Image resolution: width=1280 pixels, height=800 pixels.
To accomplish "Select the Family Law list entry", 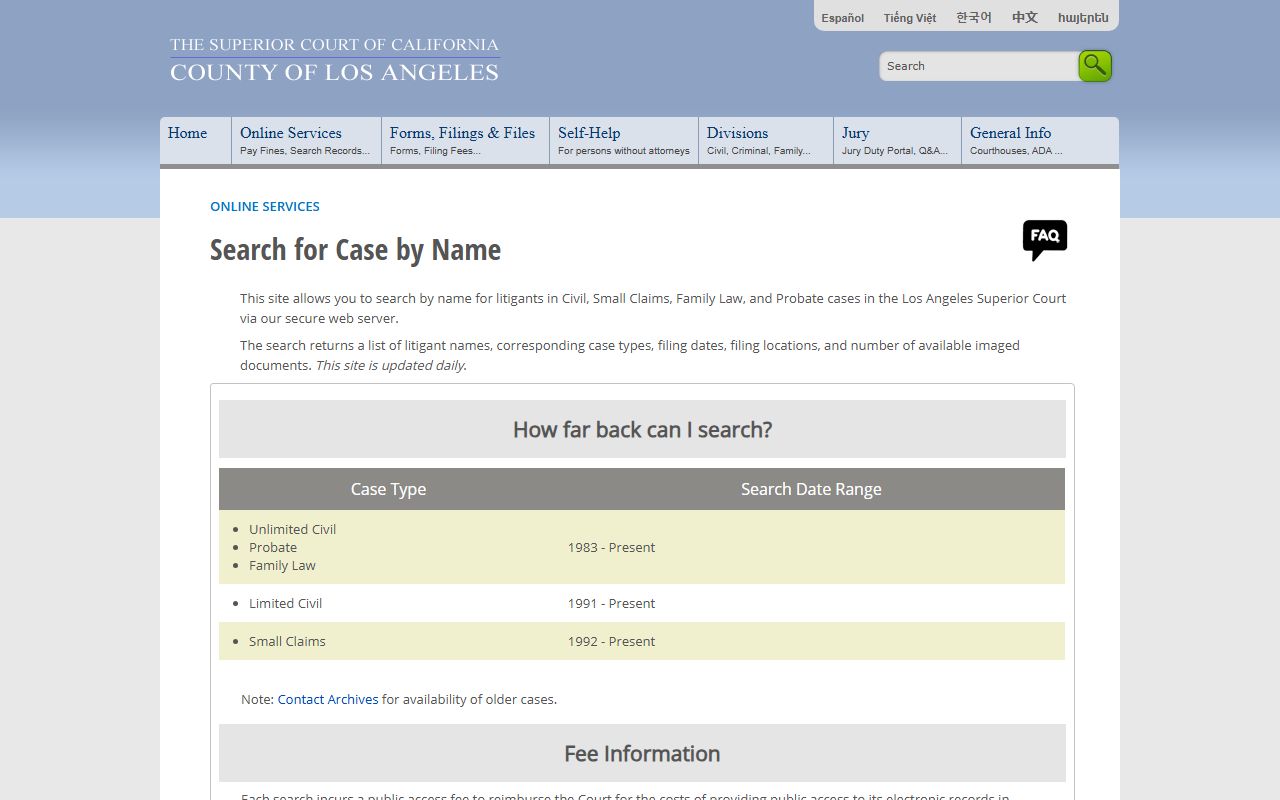I will pos(282,565).
